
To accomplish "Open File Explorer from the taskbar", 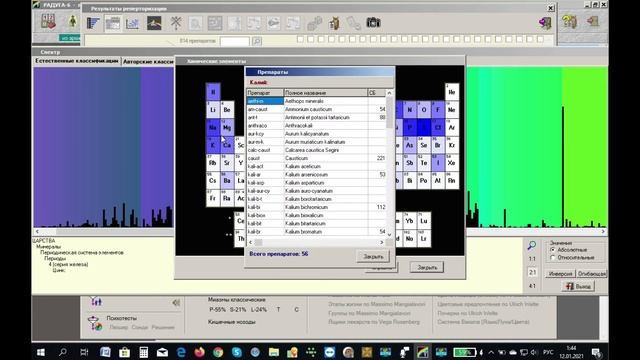I will [x=274, y=352].
